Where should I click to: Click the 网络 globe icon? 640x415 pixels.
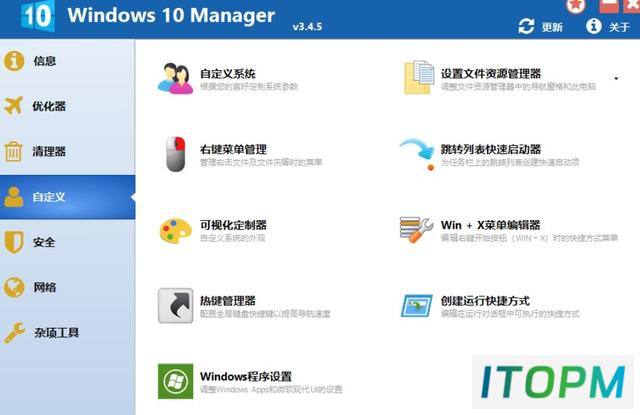point(14,287)
